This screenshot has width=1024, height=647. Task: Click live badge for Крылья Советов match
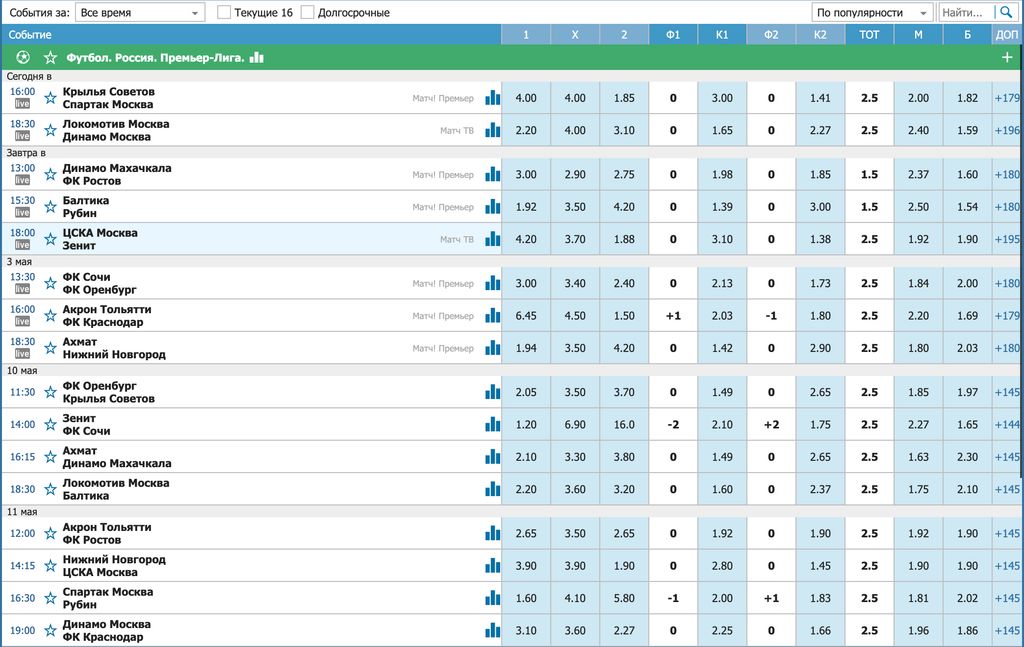tap(22, 104)
